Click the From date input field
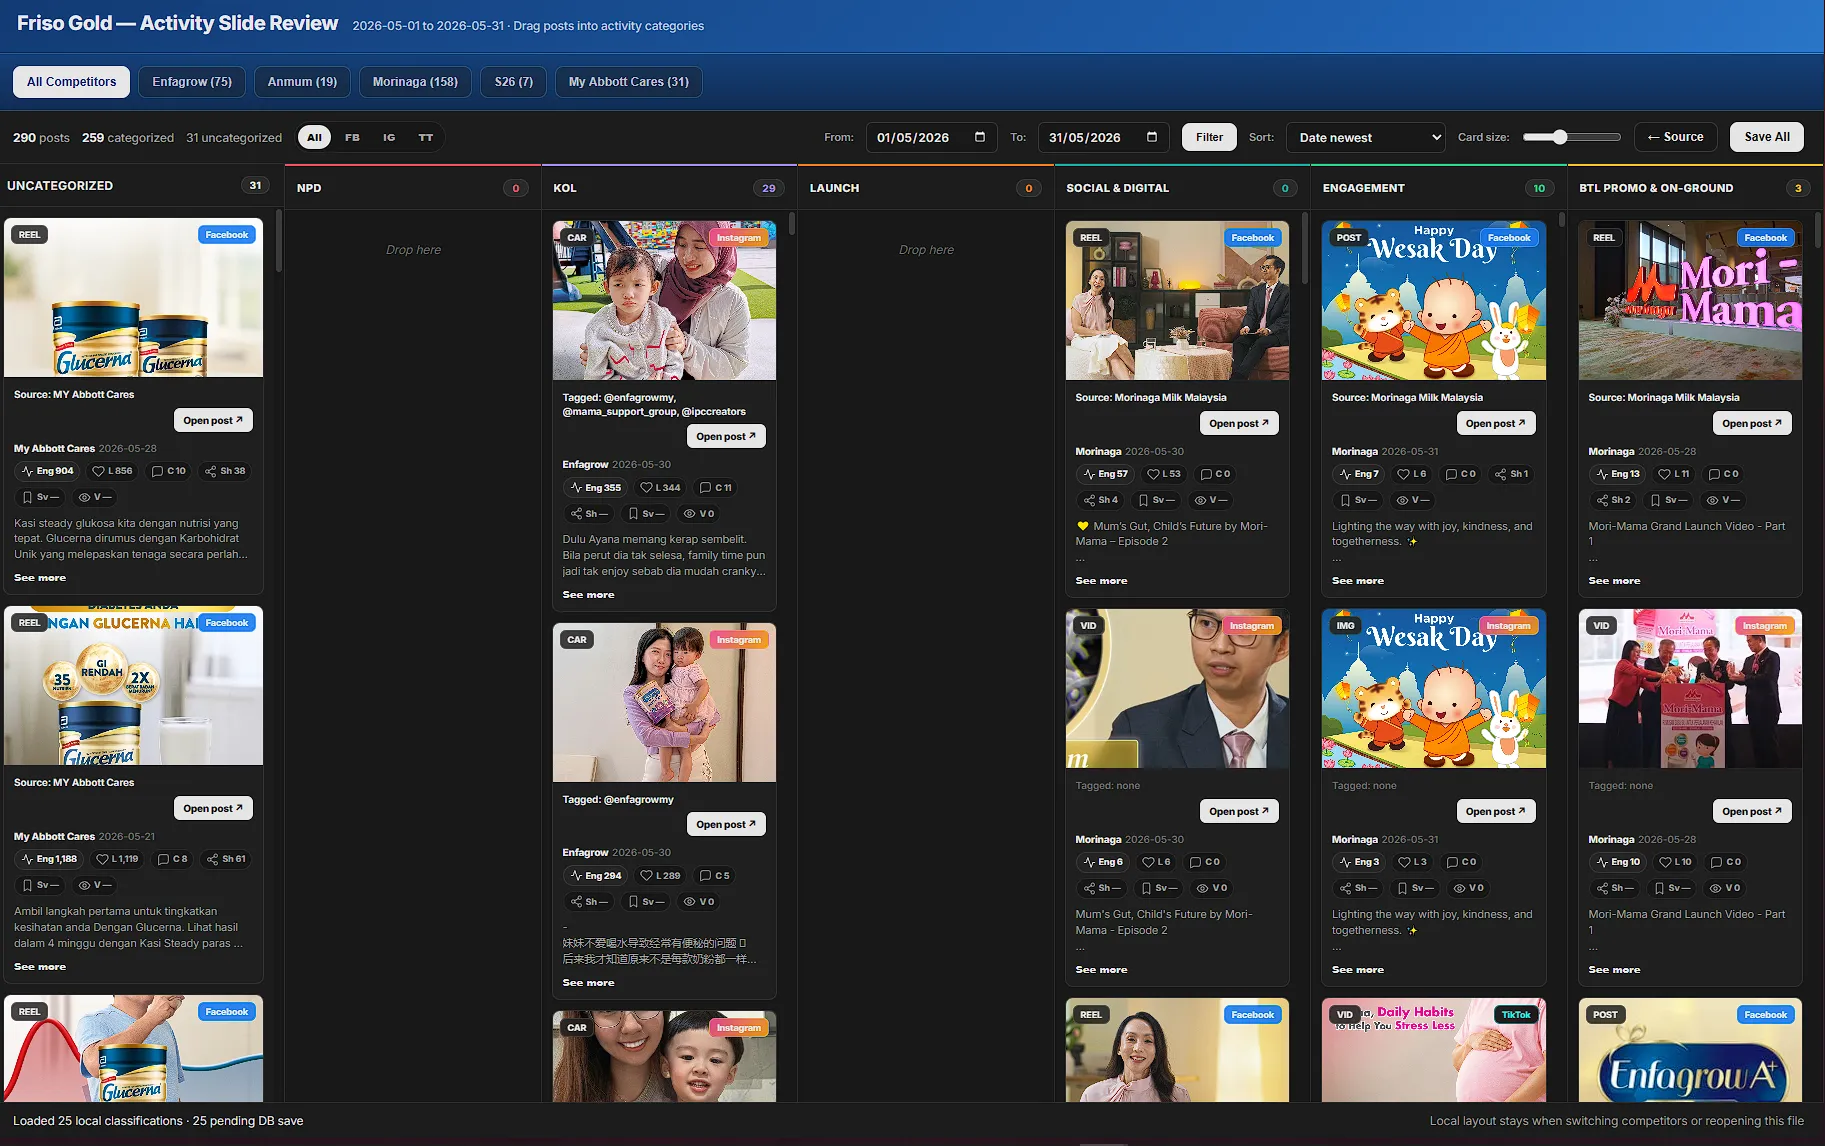Viewport: 1825px width, 1146px height. pyautogui.click(x=931, y=138)
